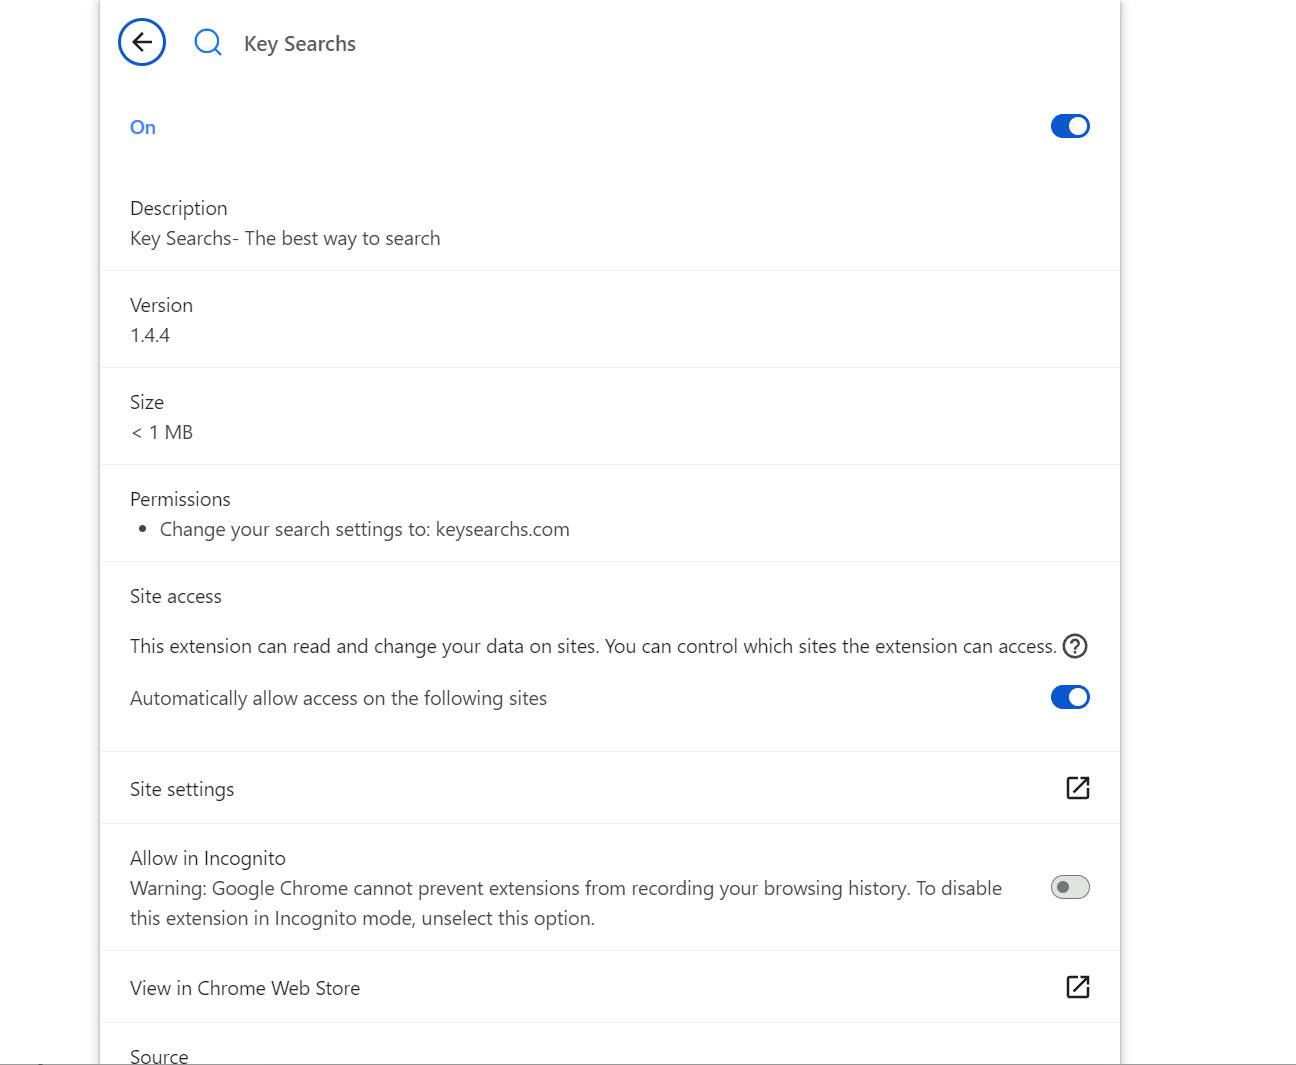Click the blue On status label

tap(143, 127)
